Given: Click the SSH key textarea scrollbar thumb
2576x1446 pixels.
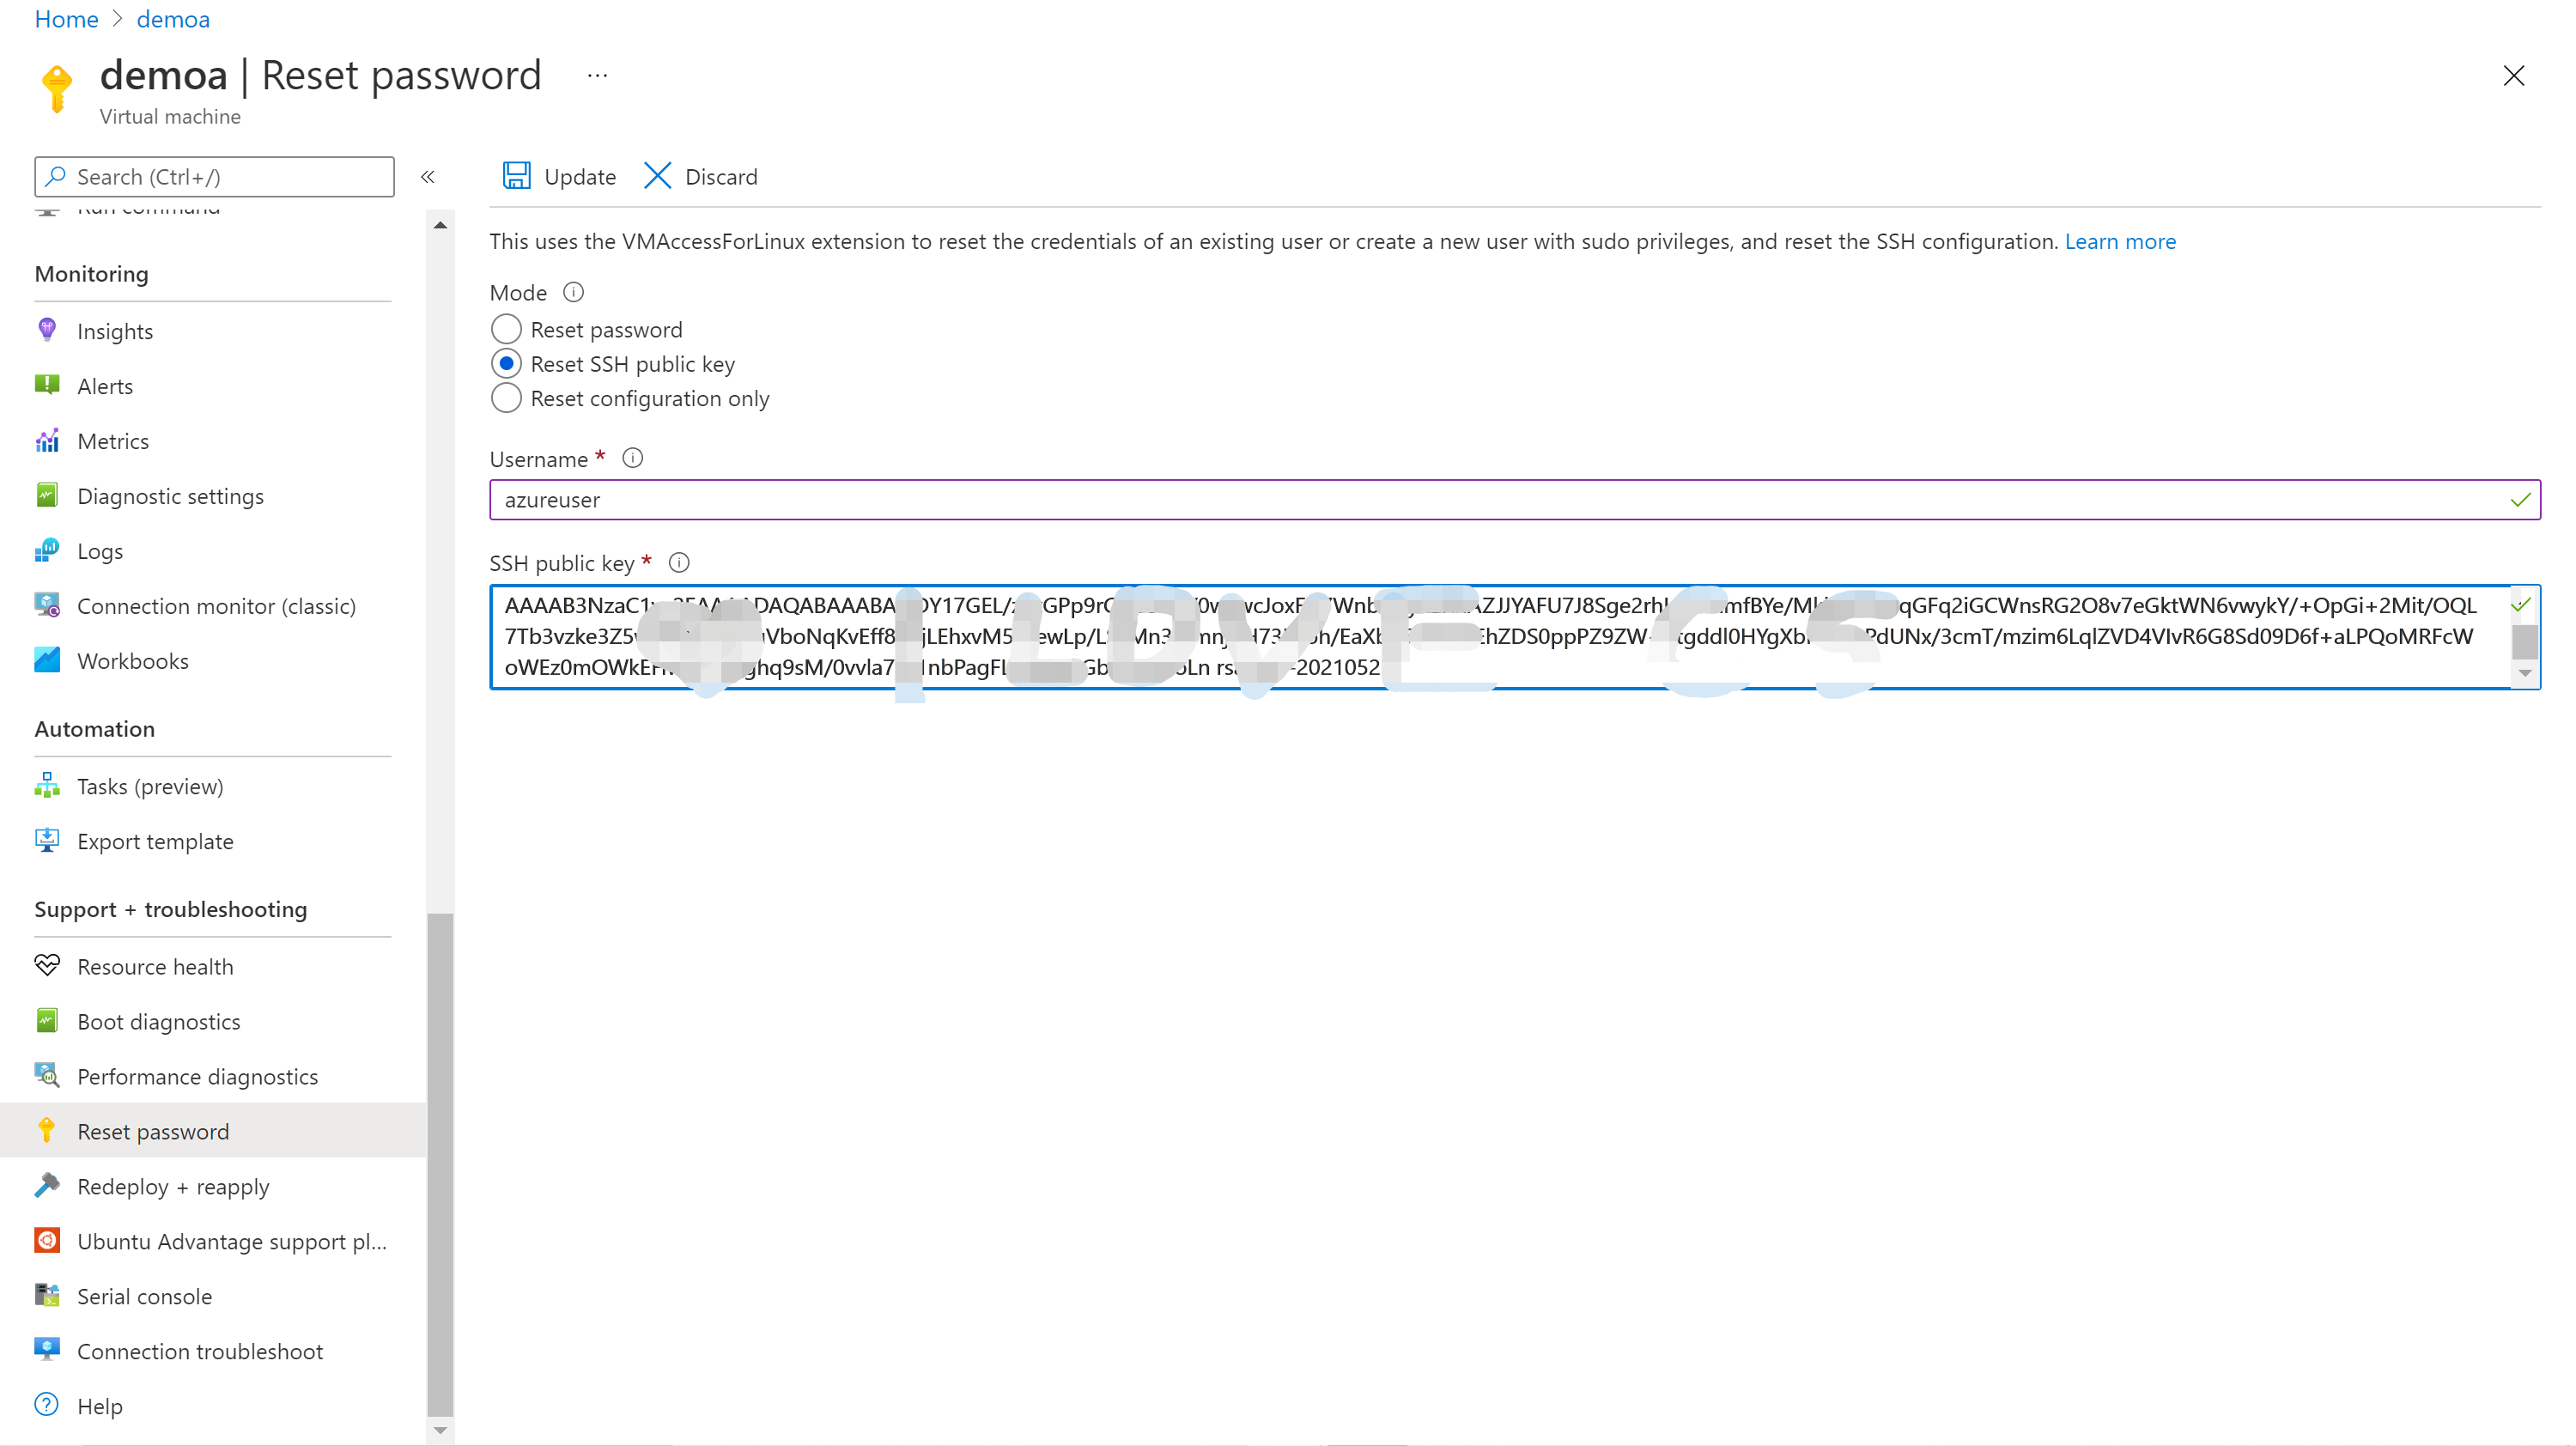Looking at the screenshot, I should (x=2525, y=641).
